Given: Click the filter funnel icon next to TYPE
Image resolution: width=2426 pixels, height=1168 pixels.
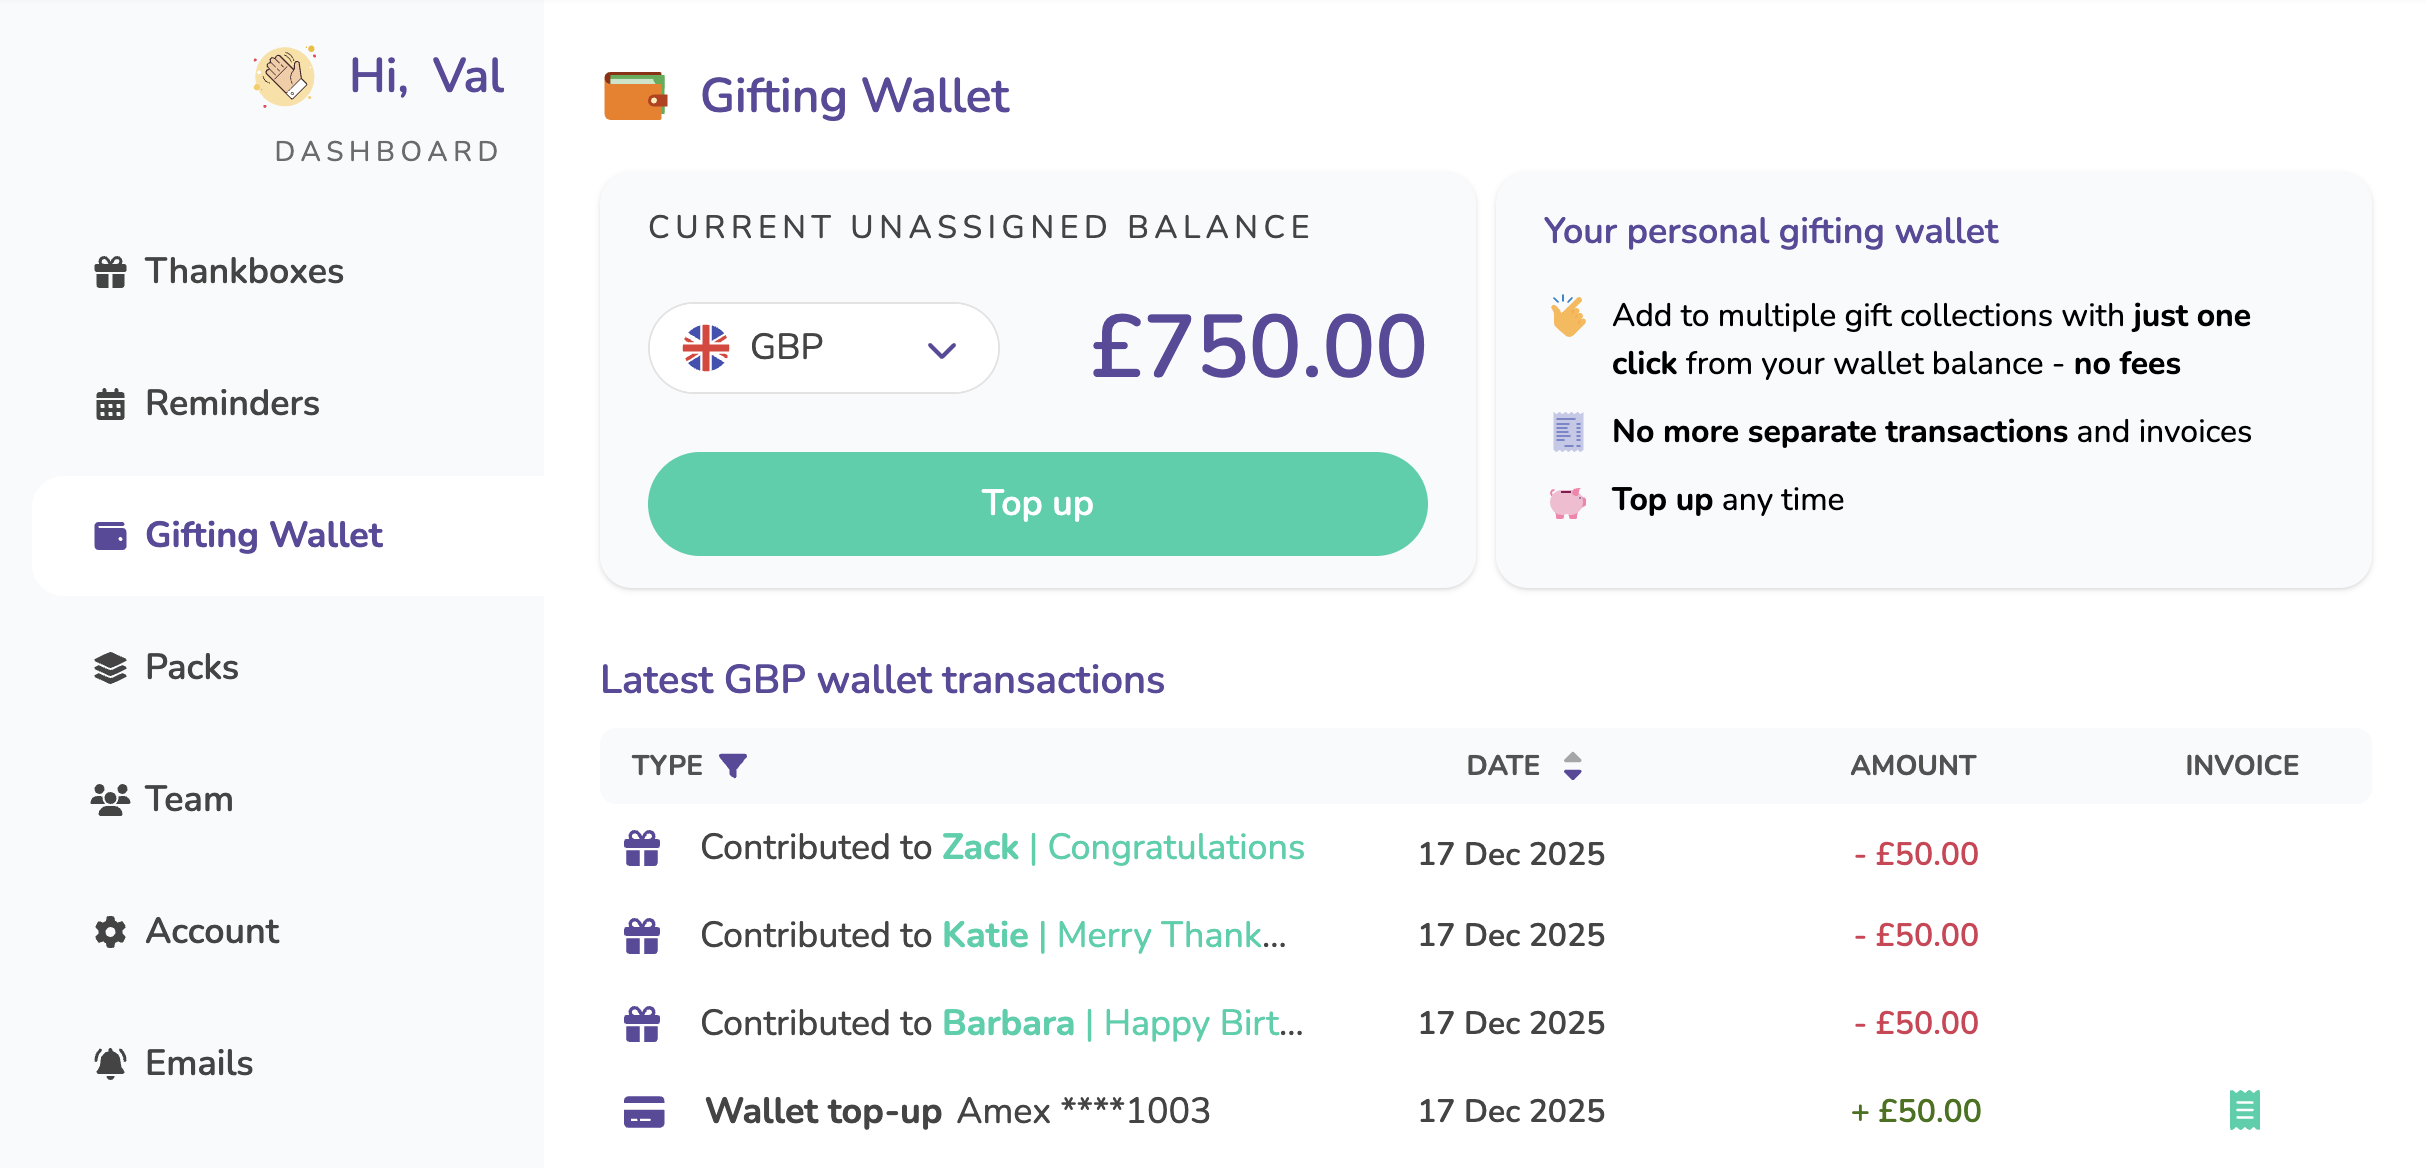Looking at the screenshot, I should point(733,765).
